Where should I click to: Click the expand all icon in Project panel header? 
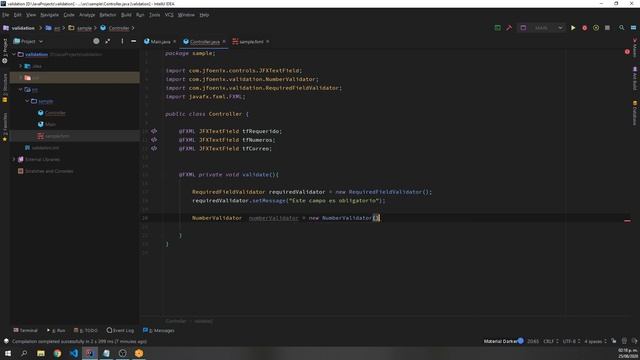pos(108,41)
